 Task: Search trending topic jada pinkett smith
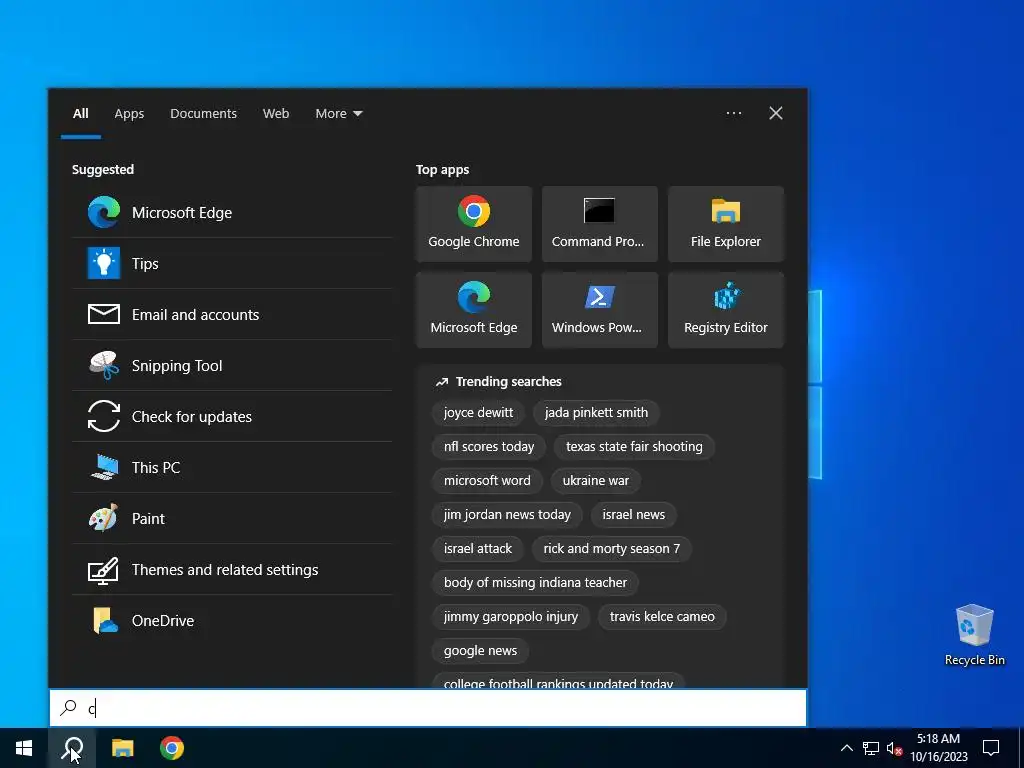point(596,413)
